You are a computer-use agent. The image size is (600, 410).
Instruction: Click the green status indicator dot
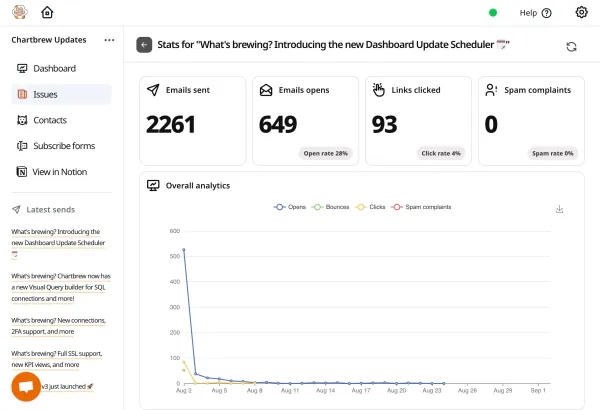[x=492, y=13]
